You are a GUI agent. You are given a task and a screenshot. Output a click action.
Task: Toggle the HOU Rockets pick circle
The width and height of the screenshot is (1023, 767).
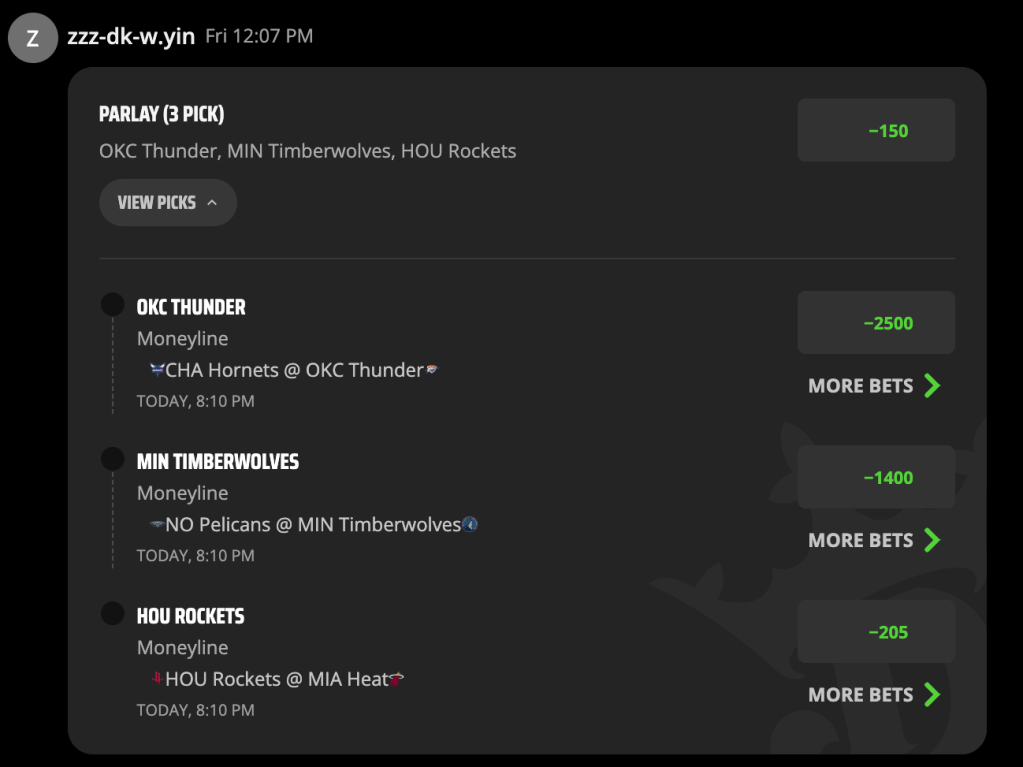tap(113, 613)
